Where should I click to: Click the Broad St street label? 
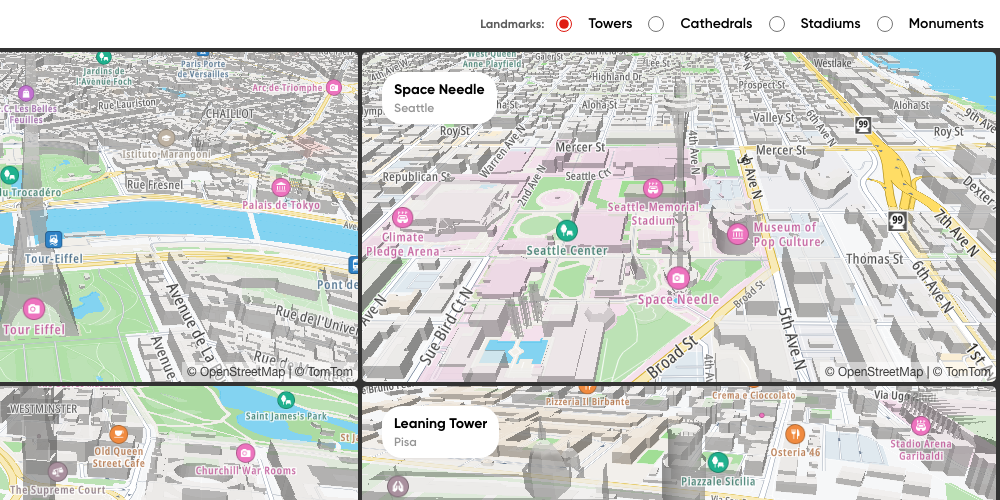tap(671, 359)
